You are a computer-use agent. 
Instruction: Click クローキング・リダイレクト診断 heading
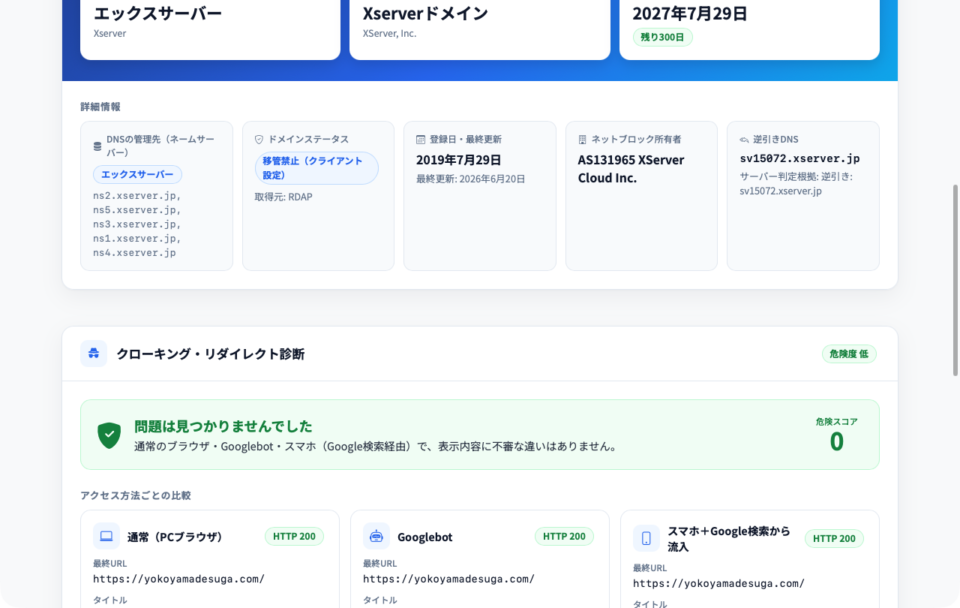(211, 354)
